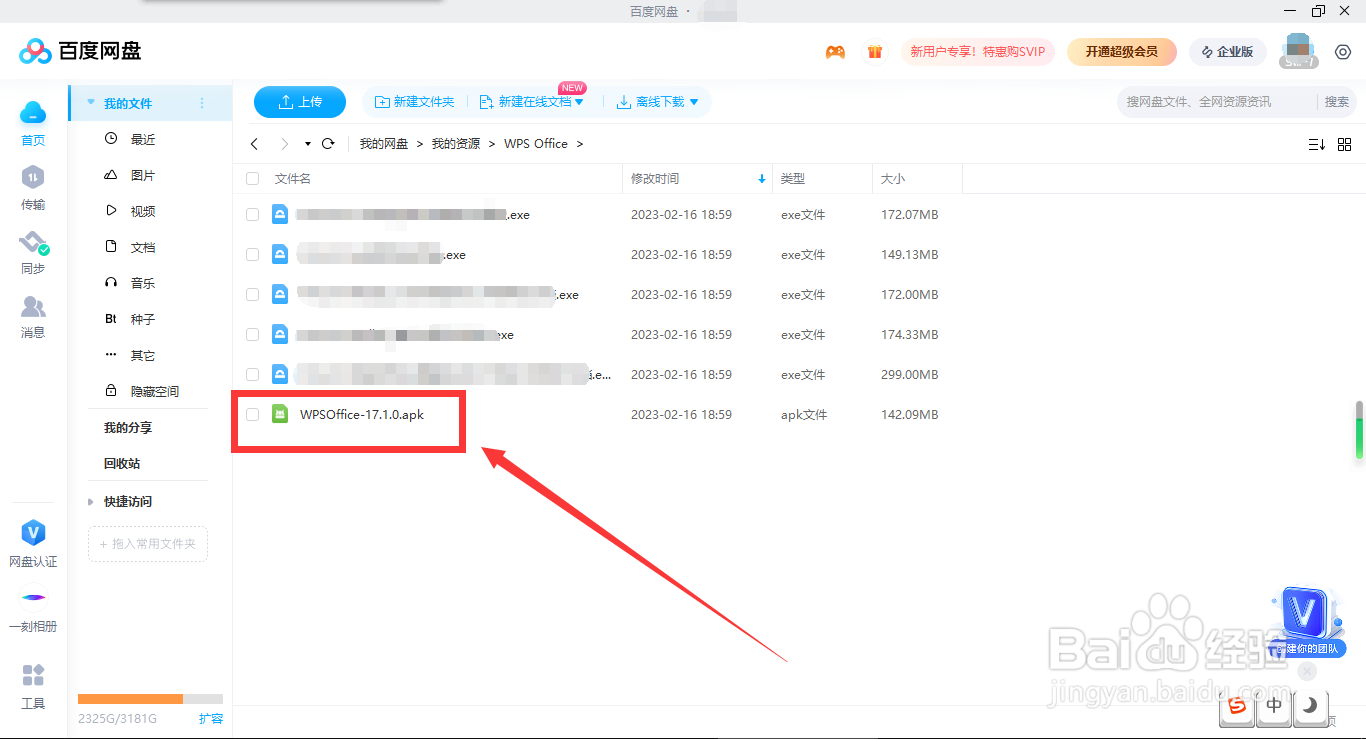Close the floating team promo widget
Image resolution: width=1366 pixels, height=739 pixels.
1306,672
